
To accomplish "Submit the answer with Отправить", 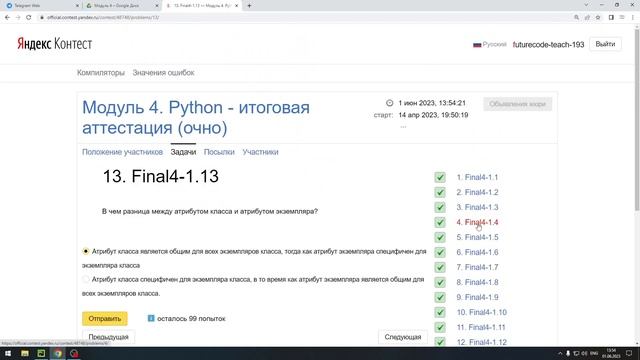I will point(105,318).
